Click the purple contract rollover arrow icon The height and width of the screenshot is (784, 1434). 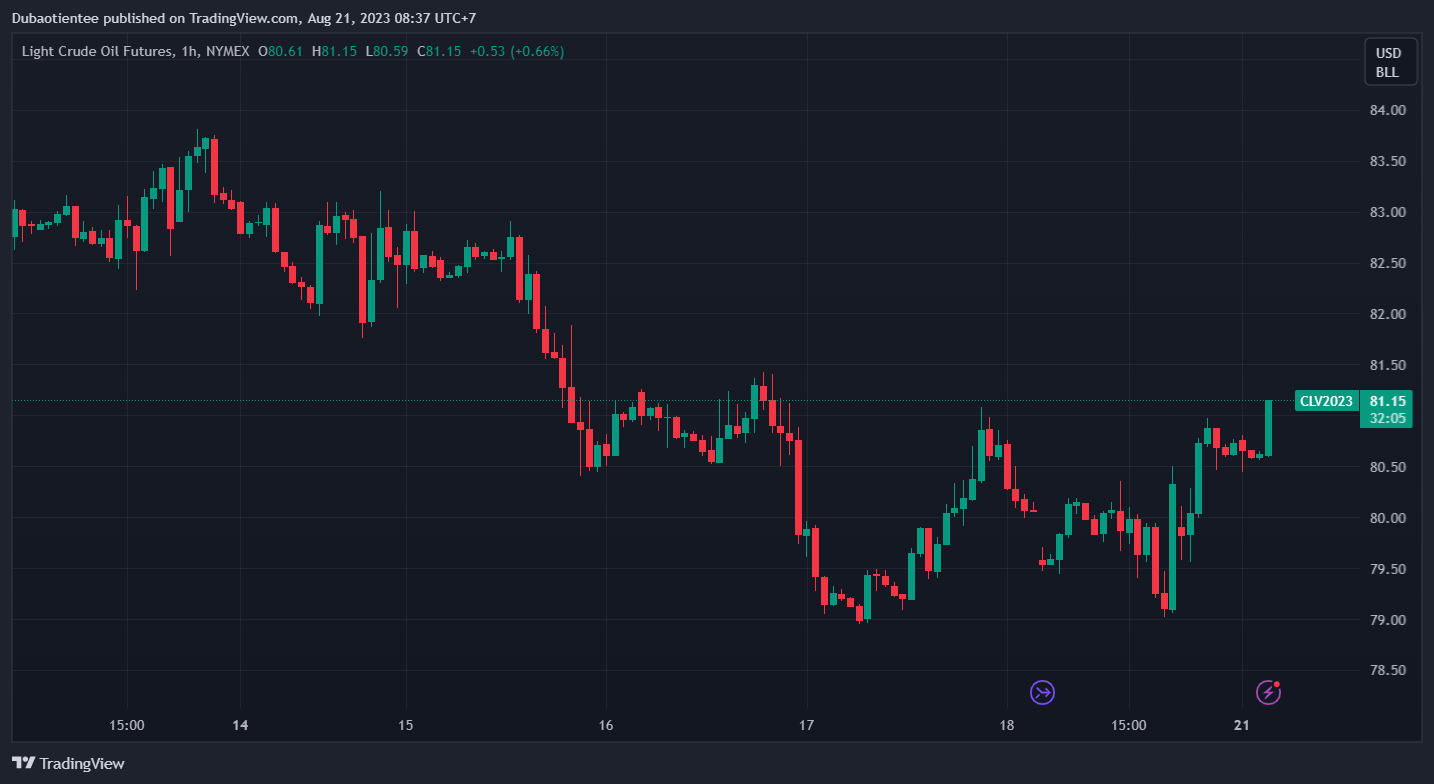tap(1043, 692)
